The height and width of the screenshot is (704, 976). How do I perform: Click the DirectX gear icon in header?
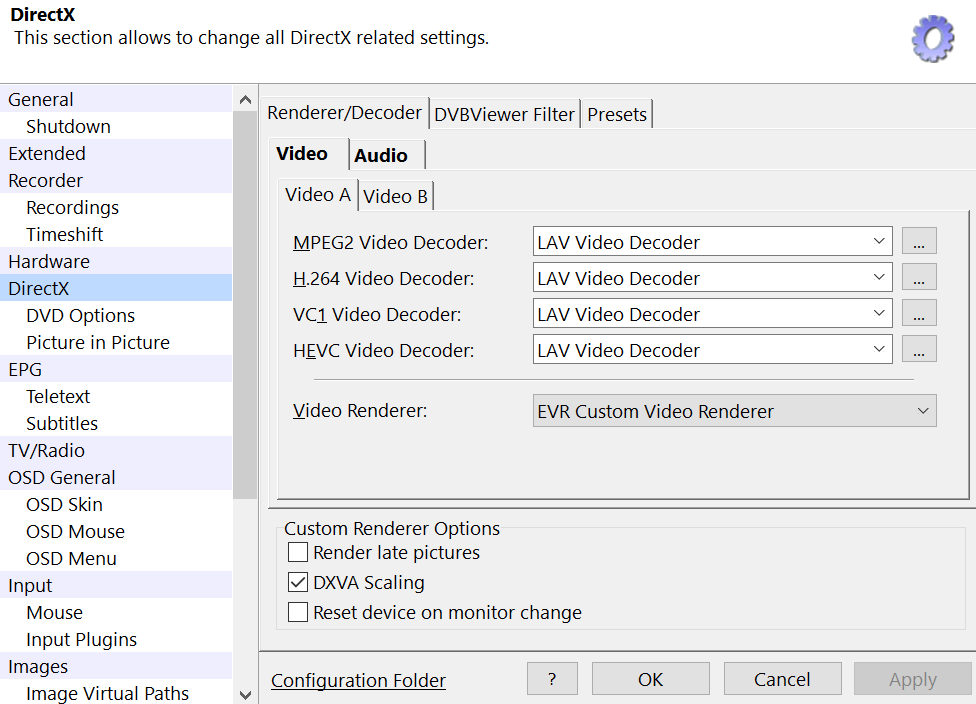(932, 38)
